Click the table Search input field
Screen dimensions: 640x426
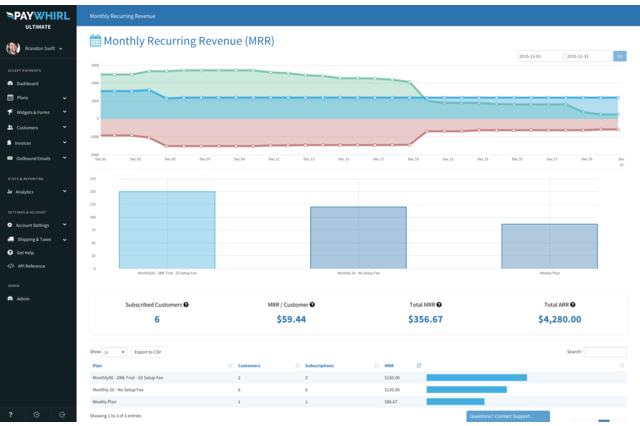(605, 352)
